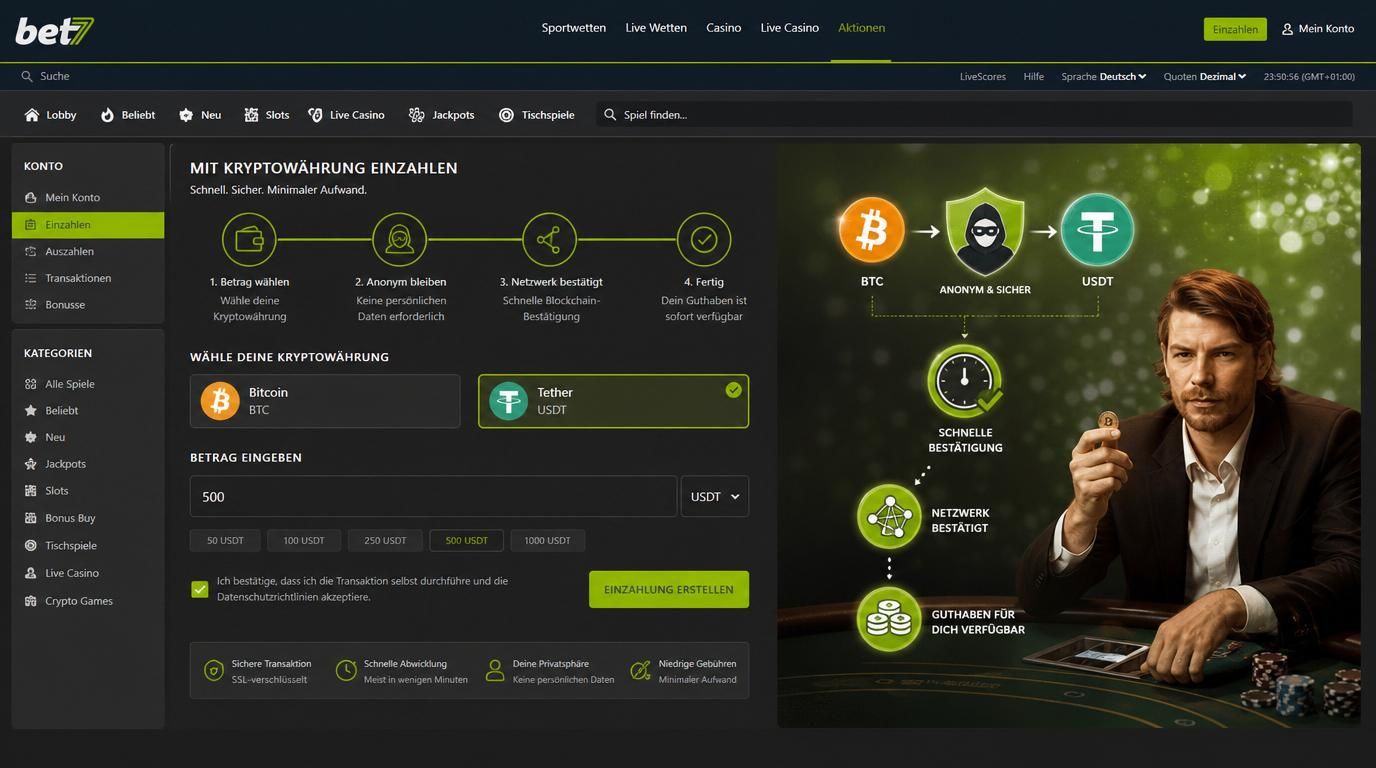
Task: Click the Live Casino icon in the toolbar
Action: (x=315, y=115)
